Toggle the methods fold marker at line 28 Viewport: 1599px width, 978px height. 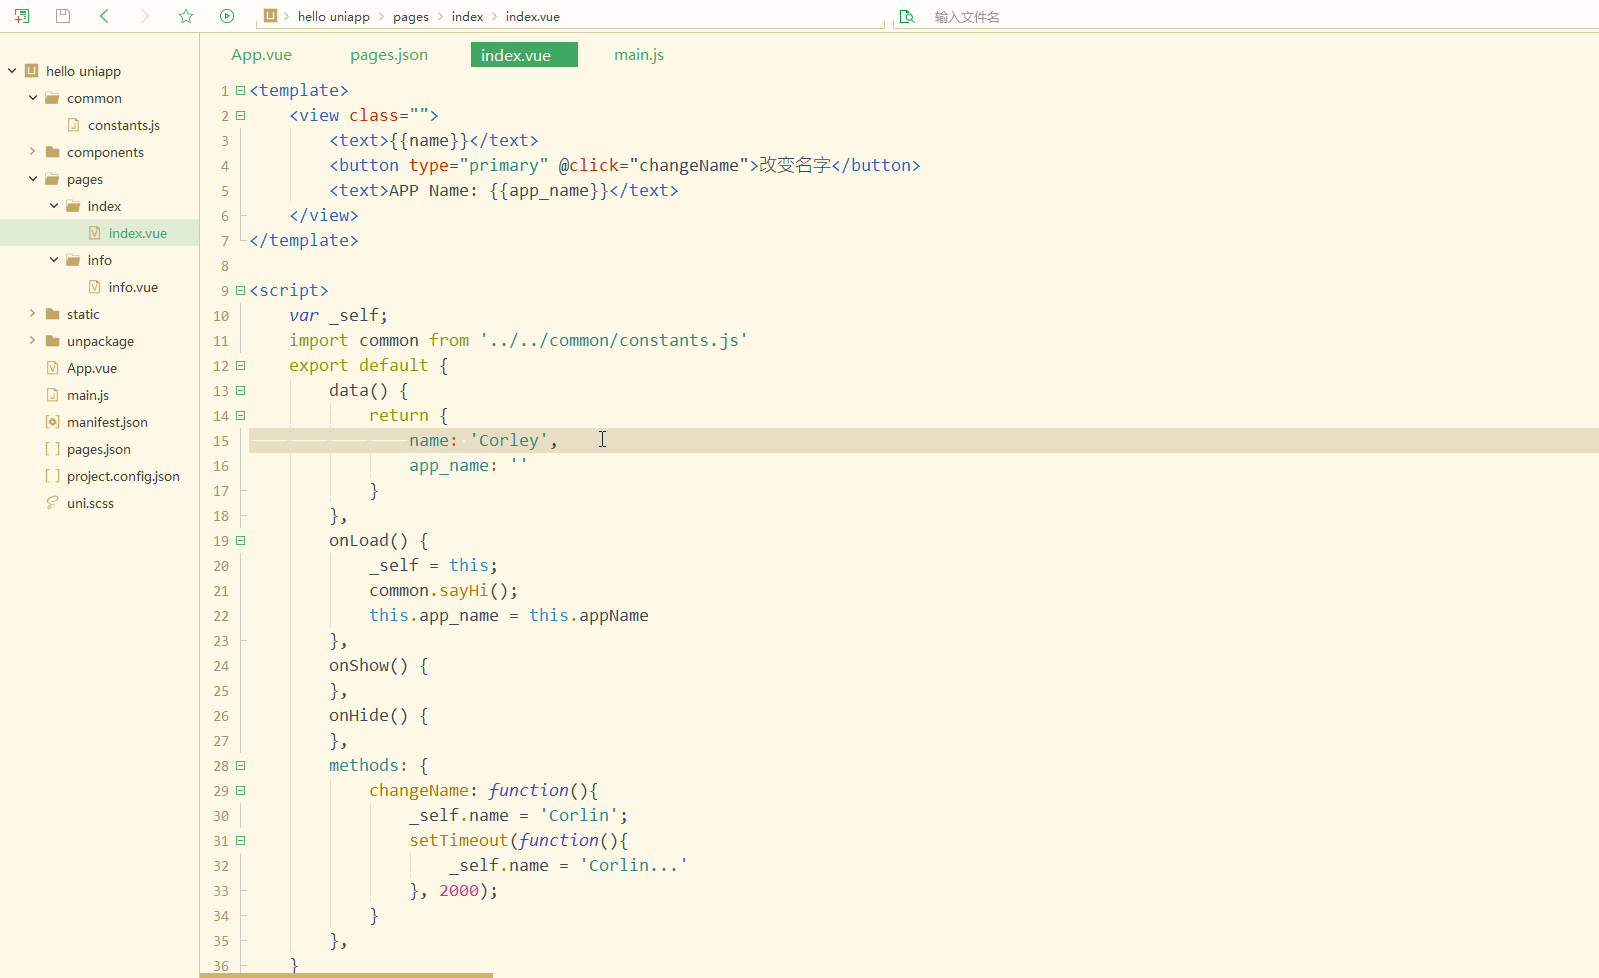pos(240,765)
